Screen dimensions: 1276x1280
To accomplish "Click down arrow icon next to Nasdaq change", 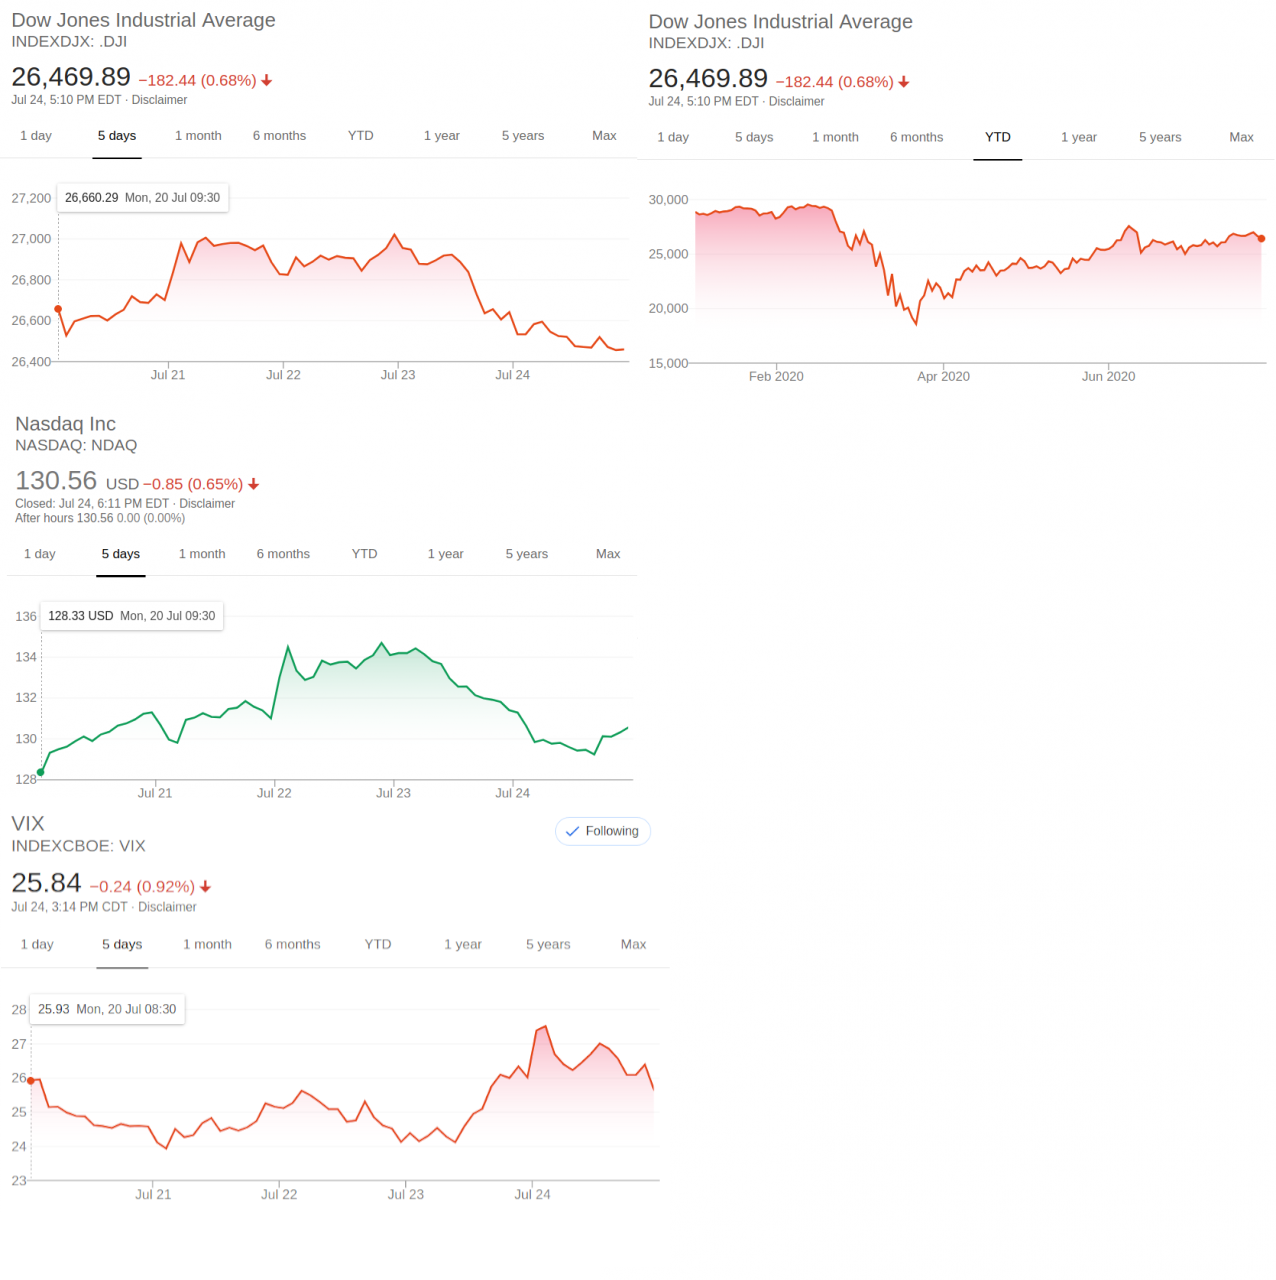I will 254,484.
